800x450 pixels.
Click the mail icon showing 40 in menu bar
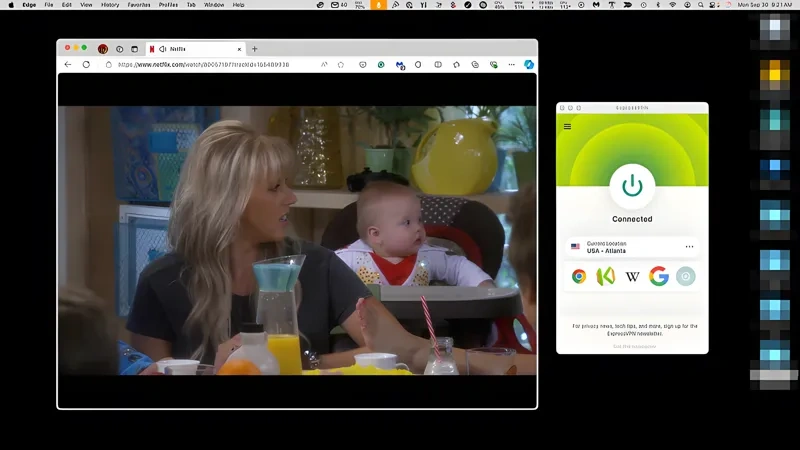[339, 5]
